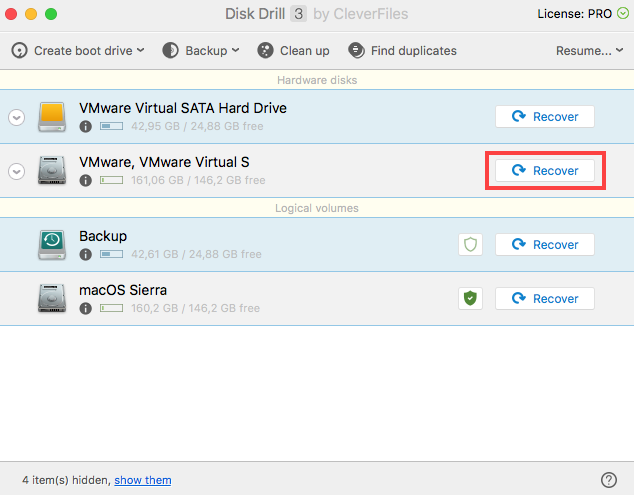Click the Logical volumes section header
The width and height of the screenshot is (634, 495).
tap(317, 208)
